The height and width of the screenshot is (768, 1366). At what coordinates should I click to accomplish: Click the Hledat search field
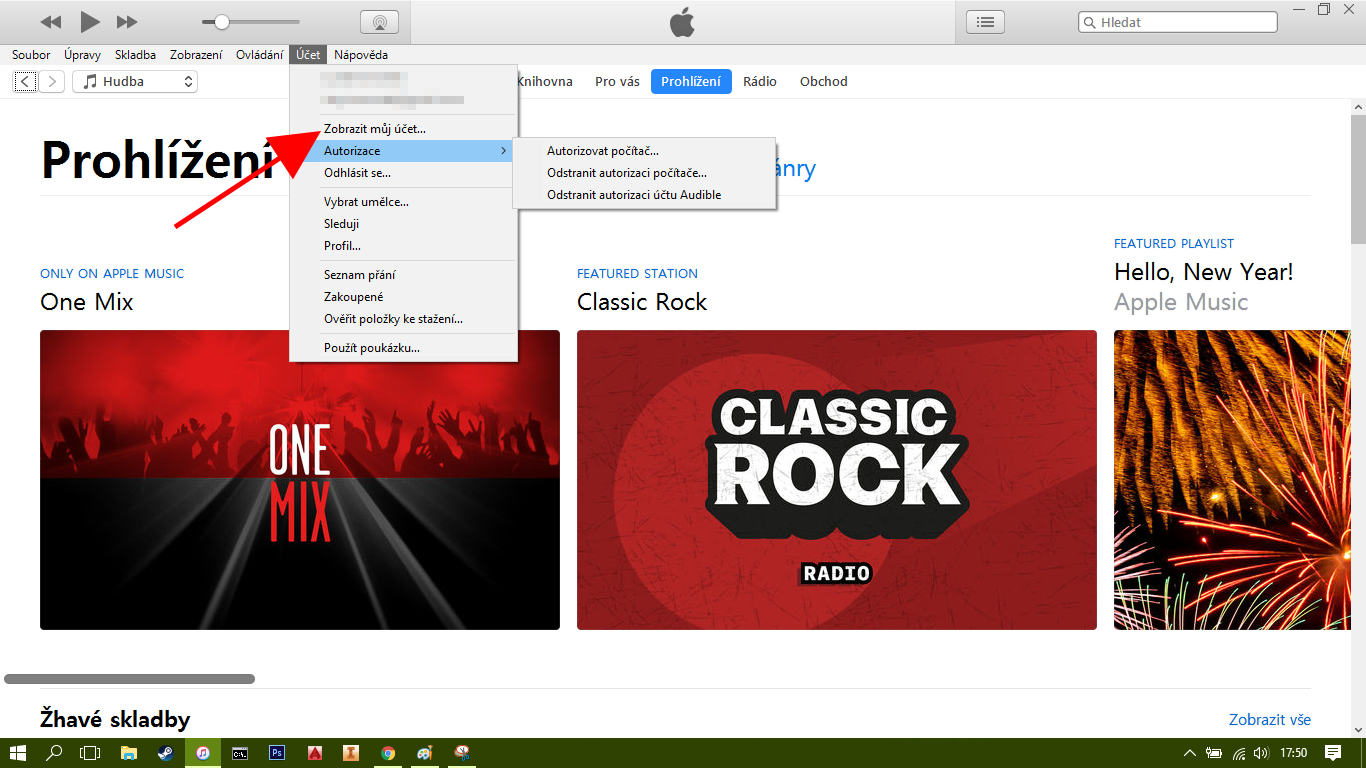coord(1178,22)
